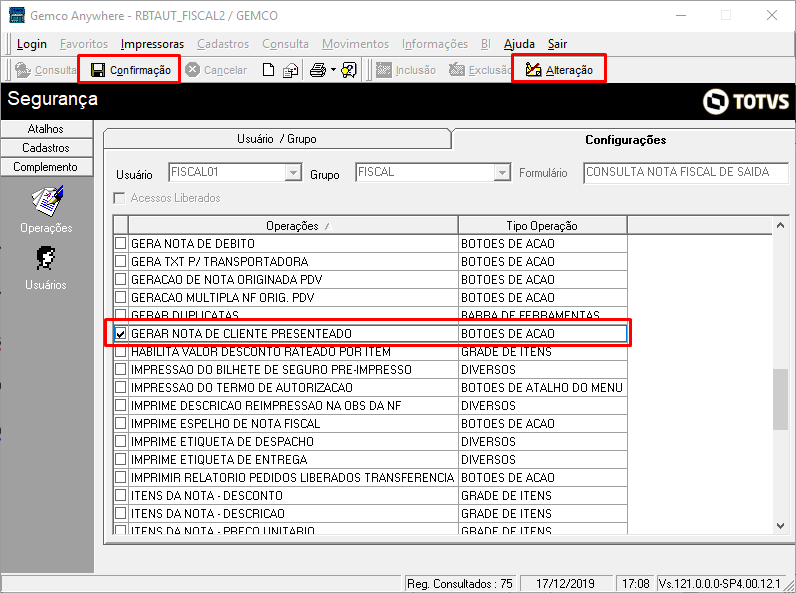Uncheck GERAR NOTA DE CLIENTE PRESENTEADO

(x=120, y=334)
